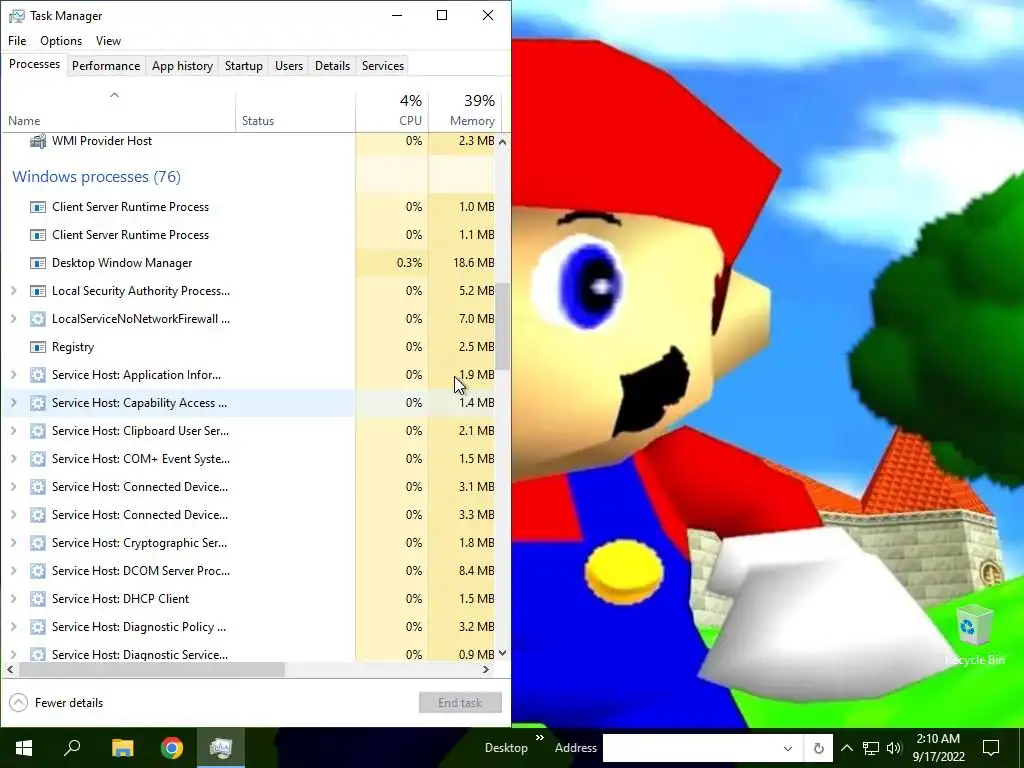Click the vertical scrollbar thumb in process list
Viewport: 1024px width, 768px height.
tap(502, 327)
